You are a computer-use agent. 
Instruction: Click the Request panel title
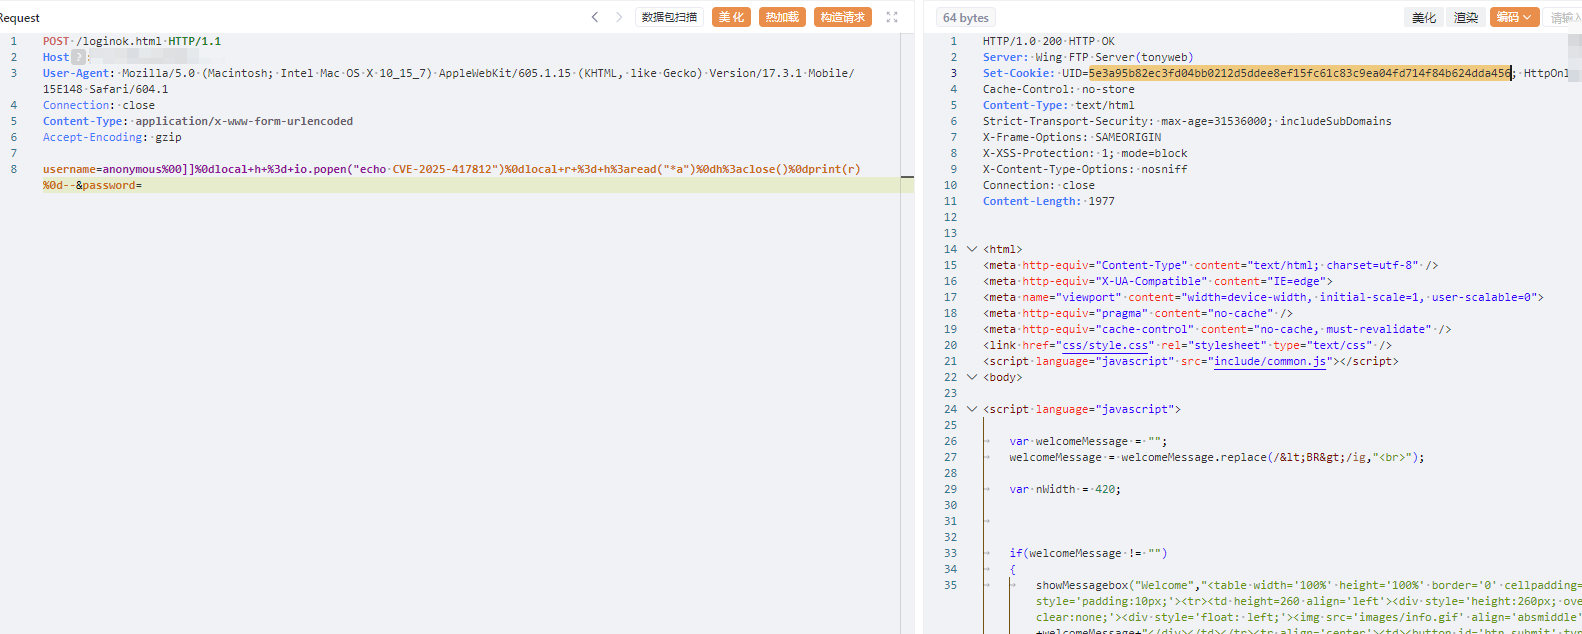coord(20,18)
